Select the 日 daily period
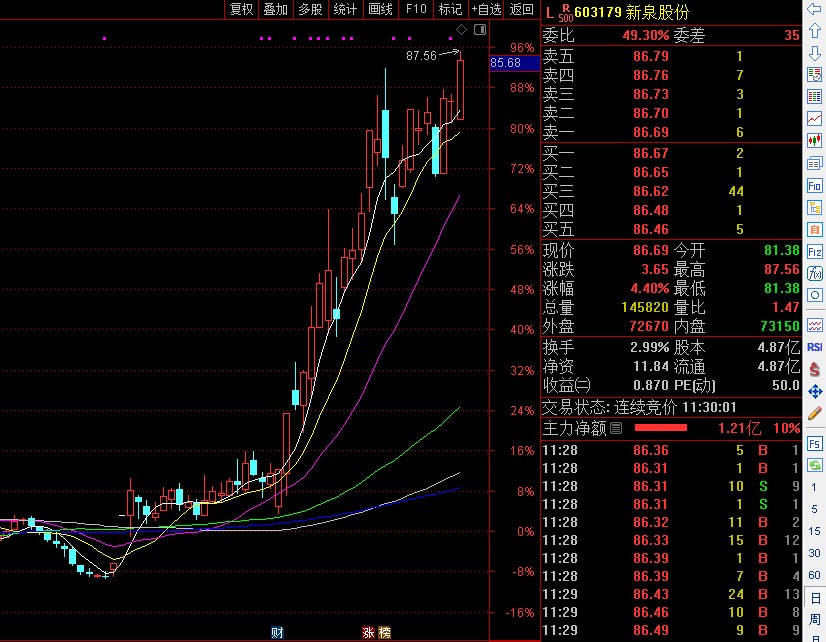 [814, 598]
